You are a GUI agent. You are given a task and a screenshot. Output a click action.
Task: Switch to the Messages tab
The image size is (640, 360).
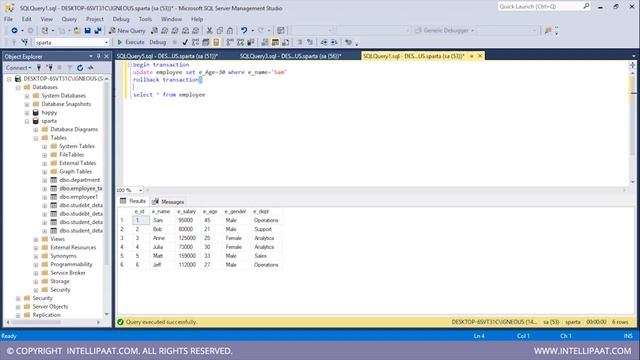[x=169, y=202]
